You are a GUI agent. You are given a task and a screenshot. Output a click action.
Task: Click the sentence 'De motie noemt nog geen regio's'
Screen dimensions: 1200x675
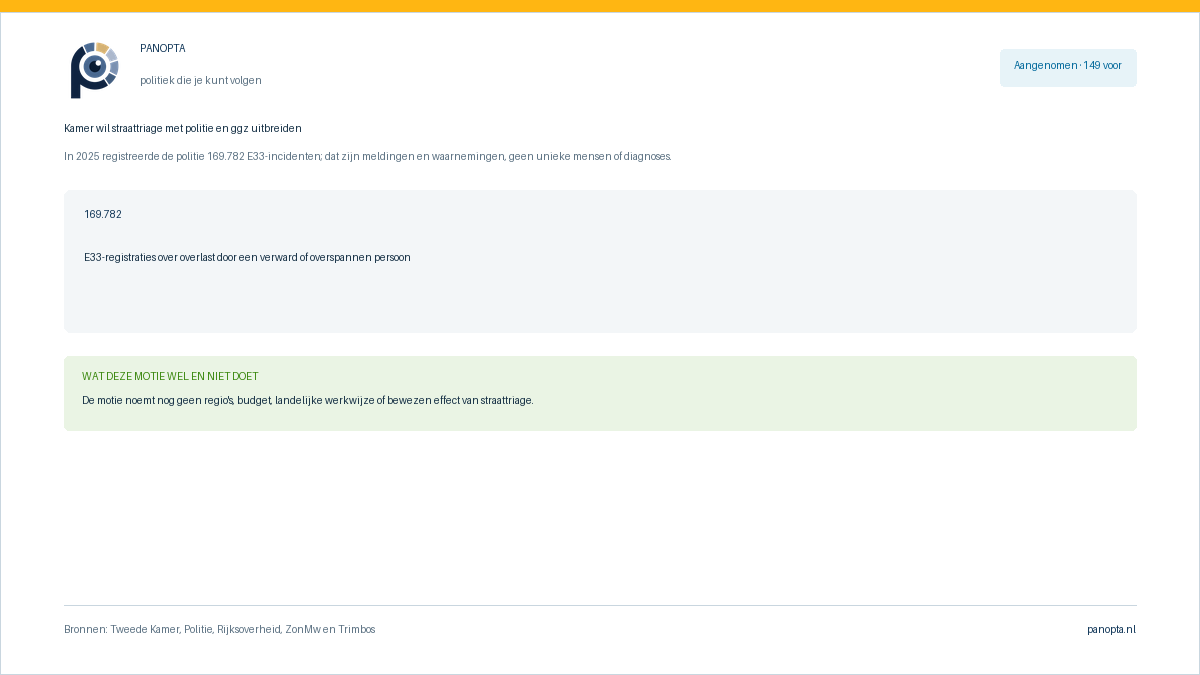pos(308,401)
